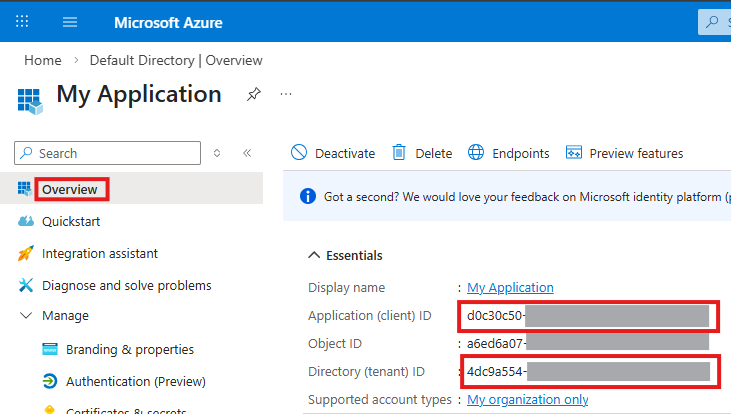This screenshot has height=414, width=731.
Task: Open the ellipsis more options menu
Action: tap(286, 94)
